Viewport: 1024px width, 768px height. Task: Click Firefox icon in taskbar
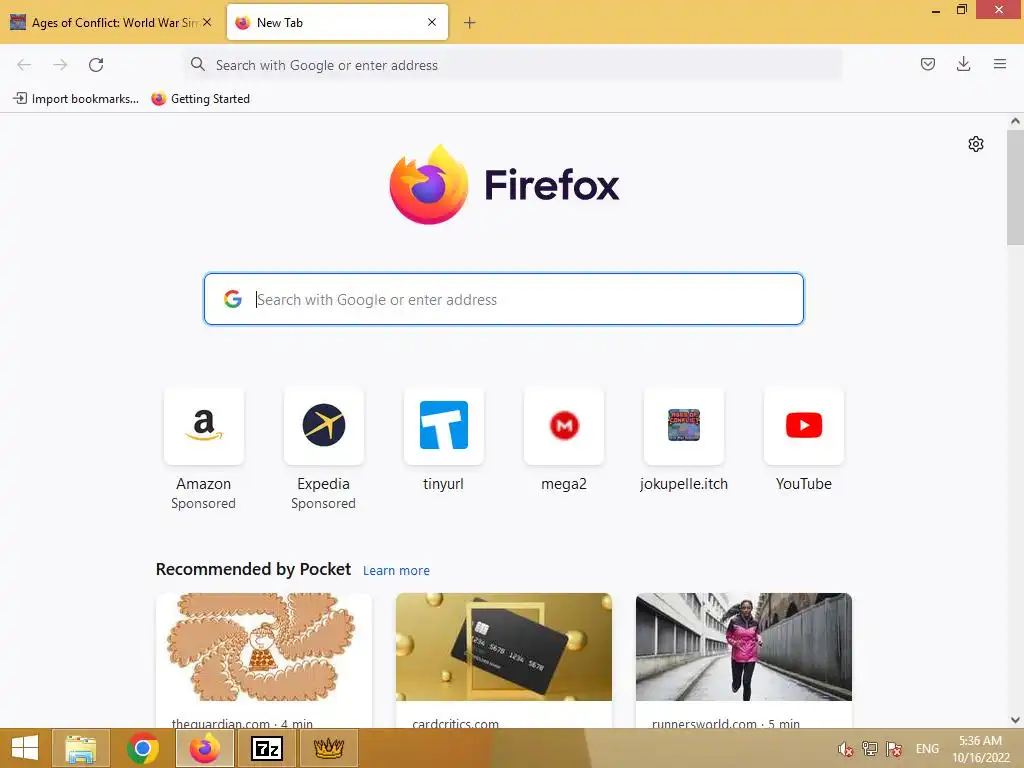pos(204,748)
